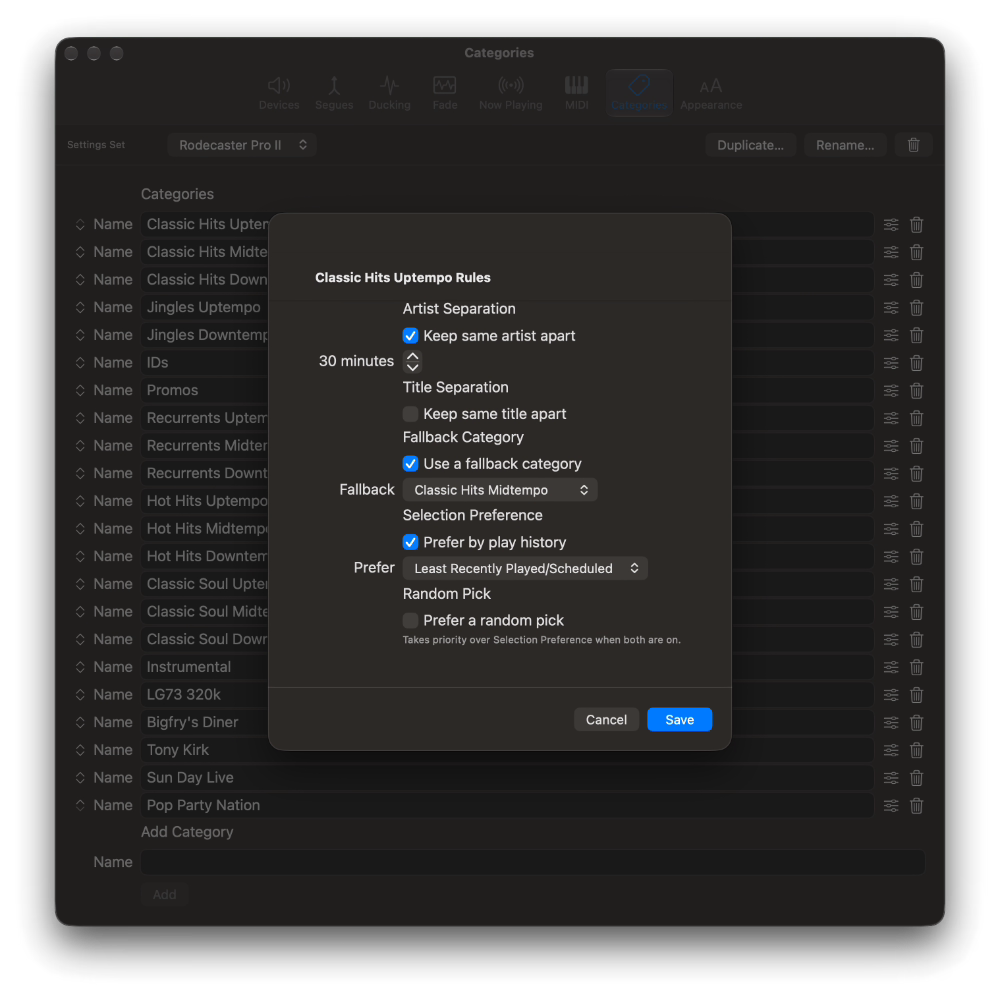Click the Tony Kirk name field

pyautogui.click(x=507, y=750)
